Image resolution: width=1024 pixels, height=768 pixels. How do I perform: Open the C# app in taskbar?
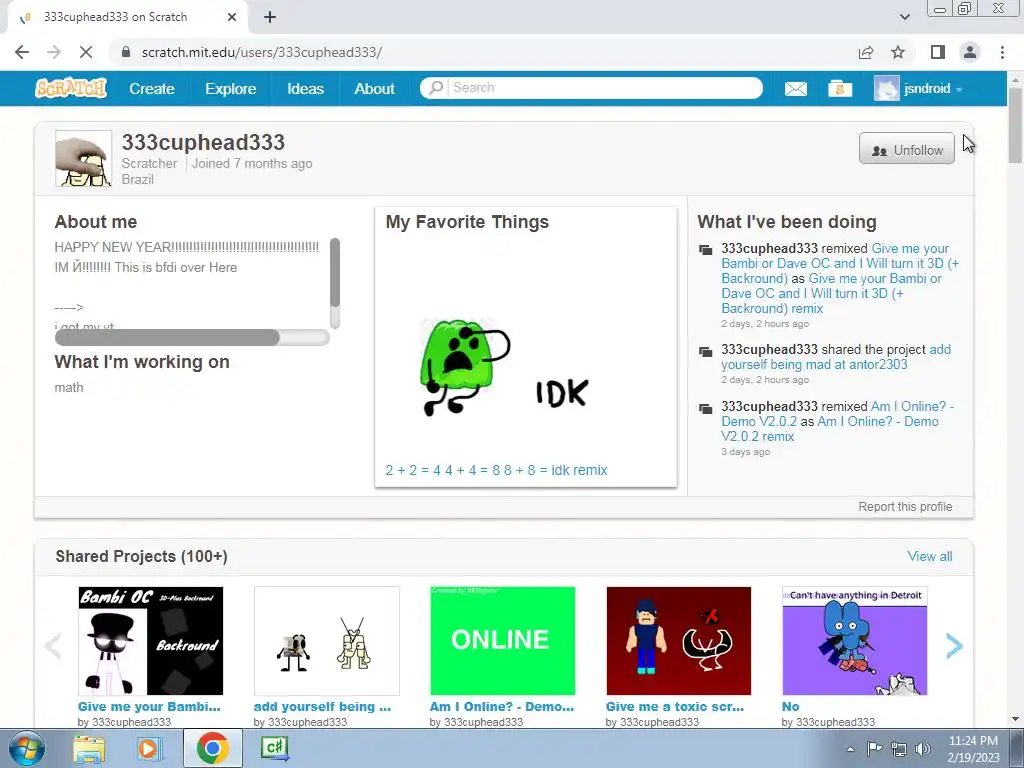click(x=274, y=748)
